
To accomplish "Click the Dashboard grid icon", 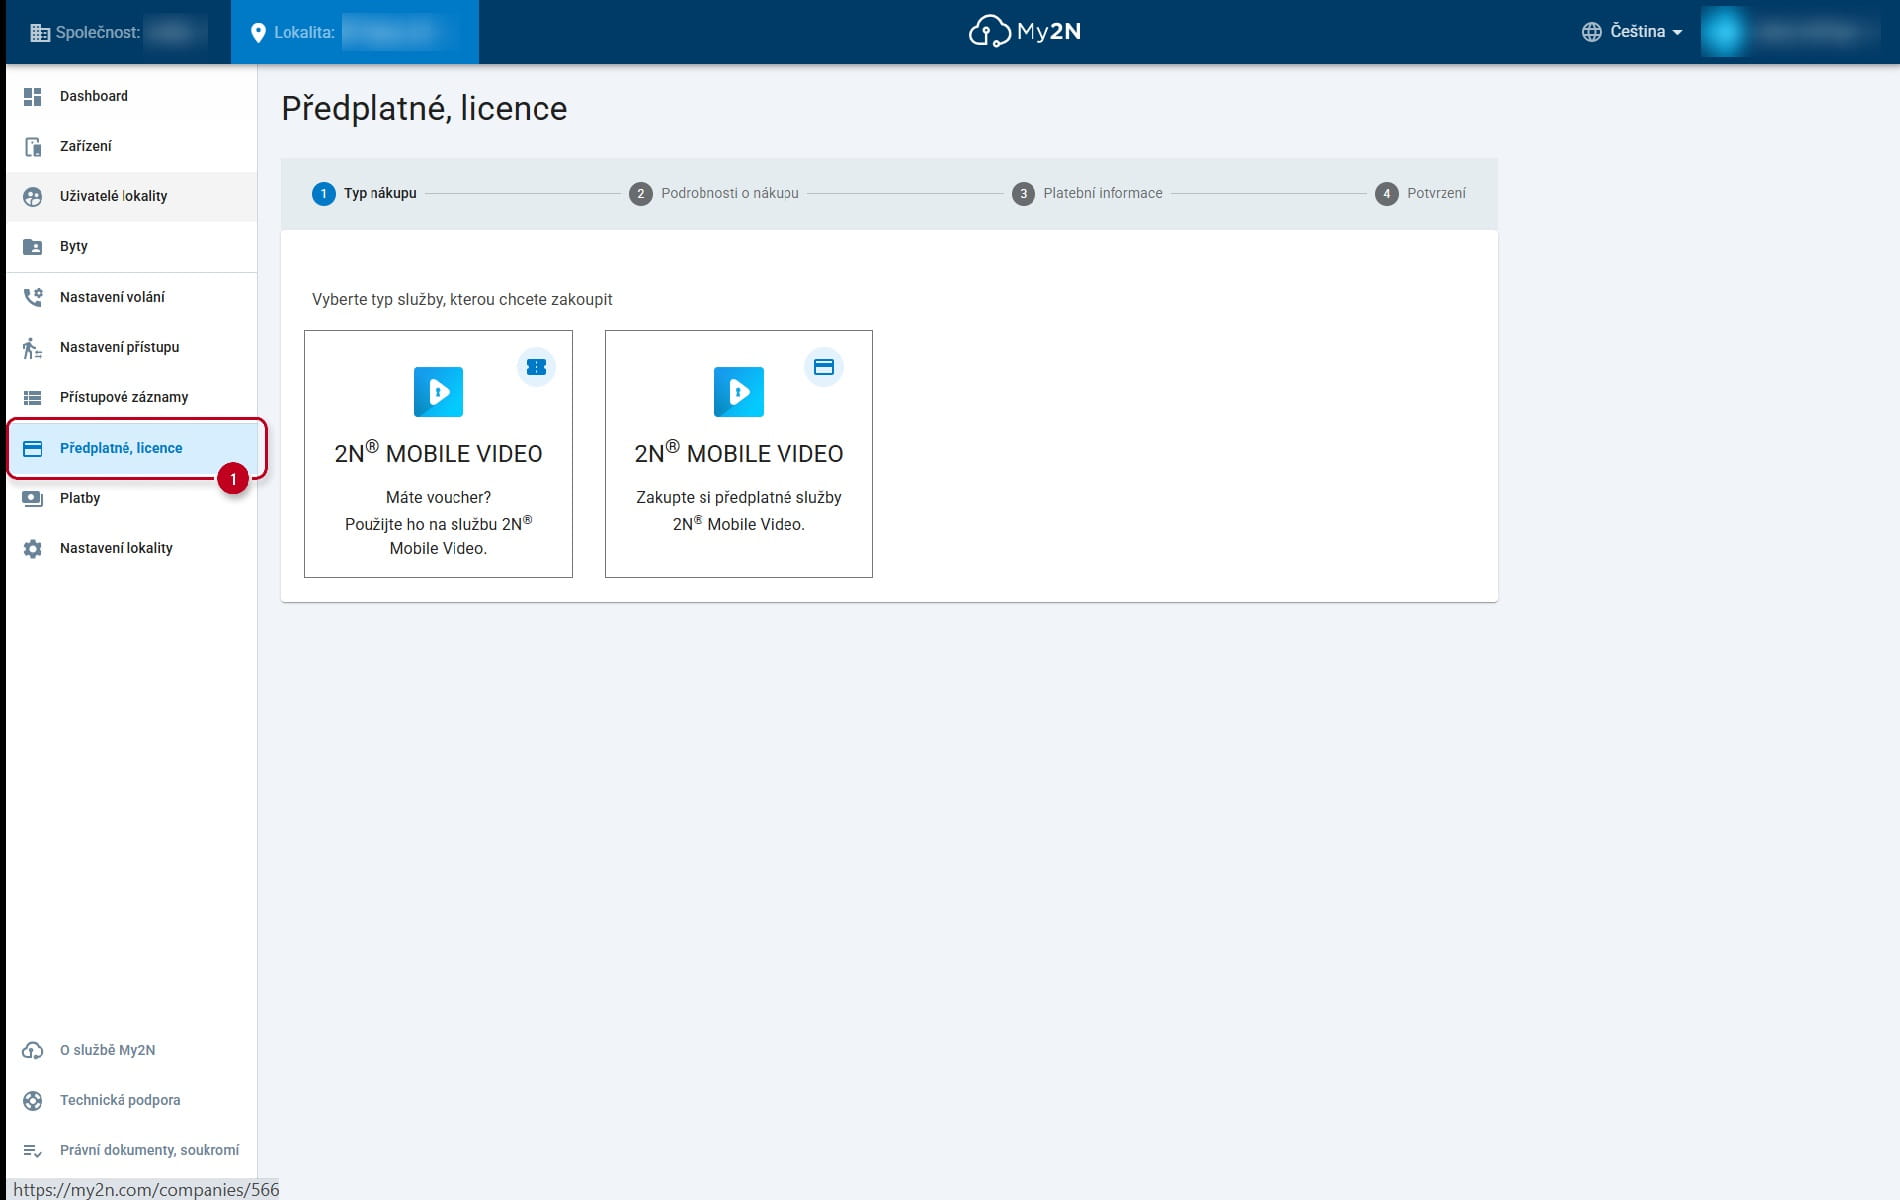I will 32,96.
